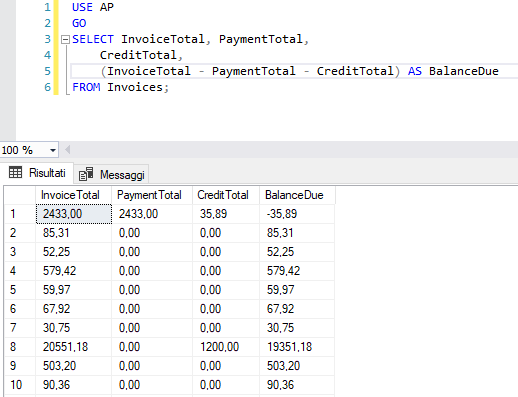Select the InvoiceTotal column header
This screenshot has width=518, height=397.
(73, 195)
